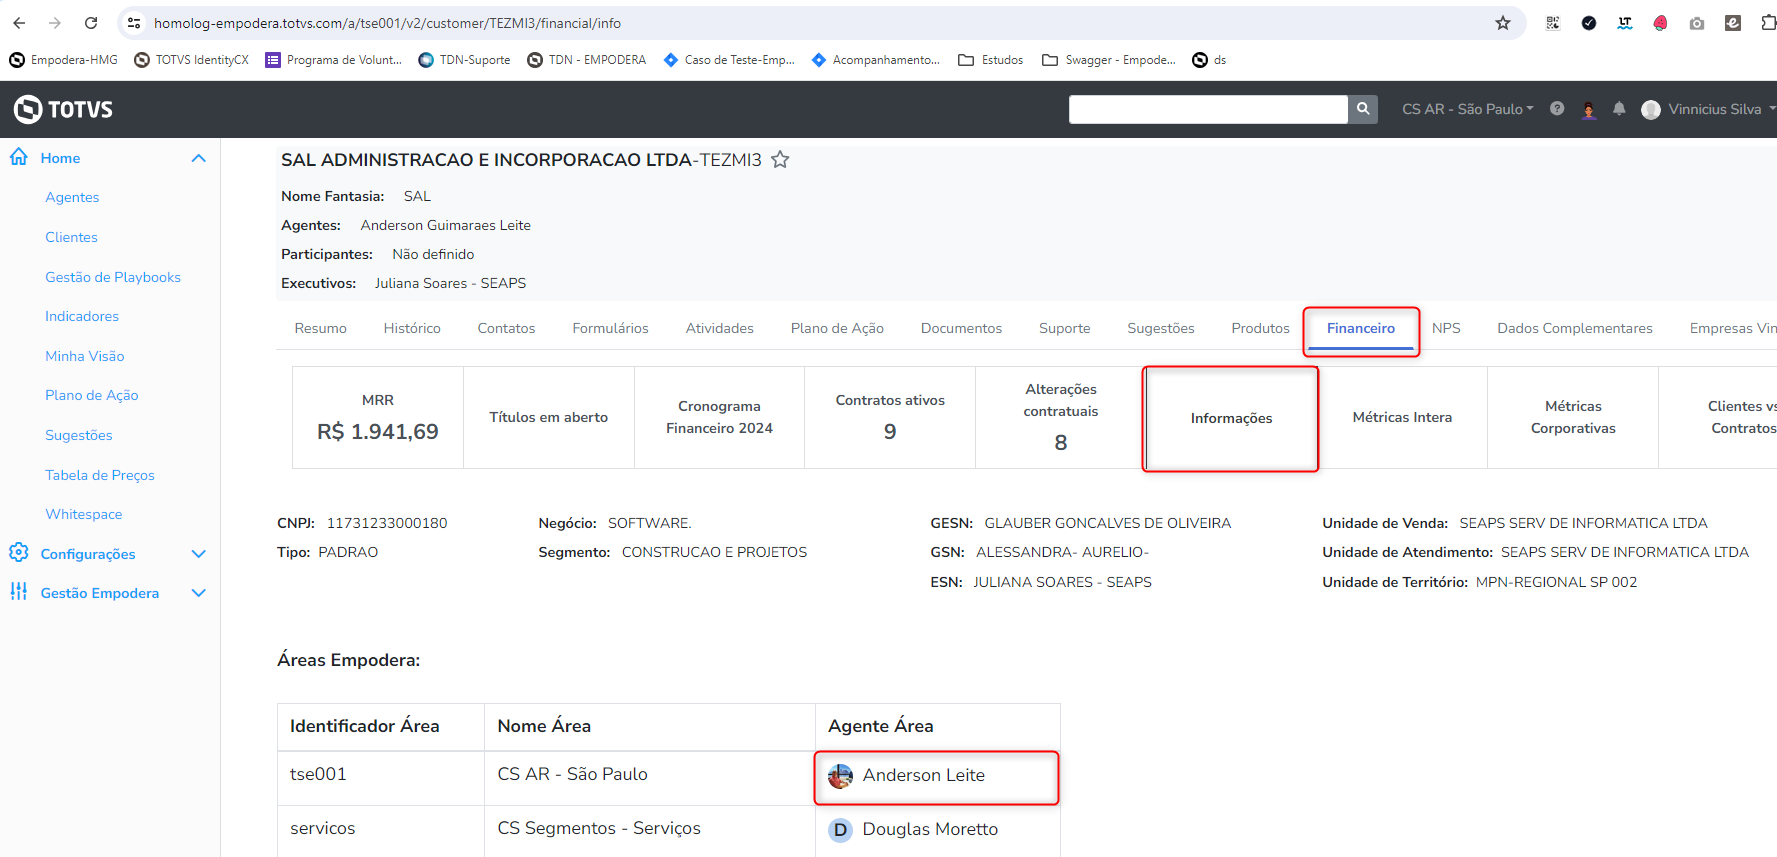The width and height of the screenshot is (1777, 857).
Task: Open the Contratos ativos card
Action: point(890,417)
